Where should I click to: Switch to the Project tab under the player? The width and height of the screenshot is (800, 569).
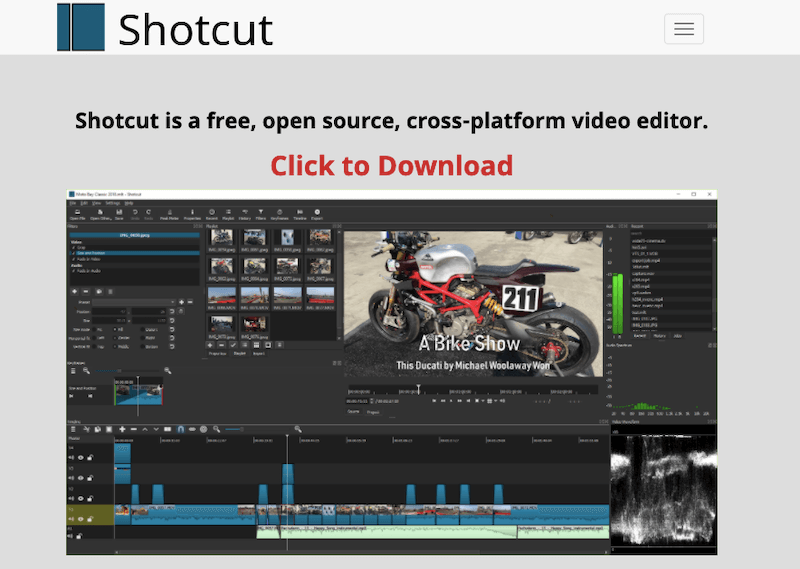point(373,412)
